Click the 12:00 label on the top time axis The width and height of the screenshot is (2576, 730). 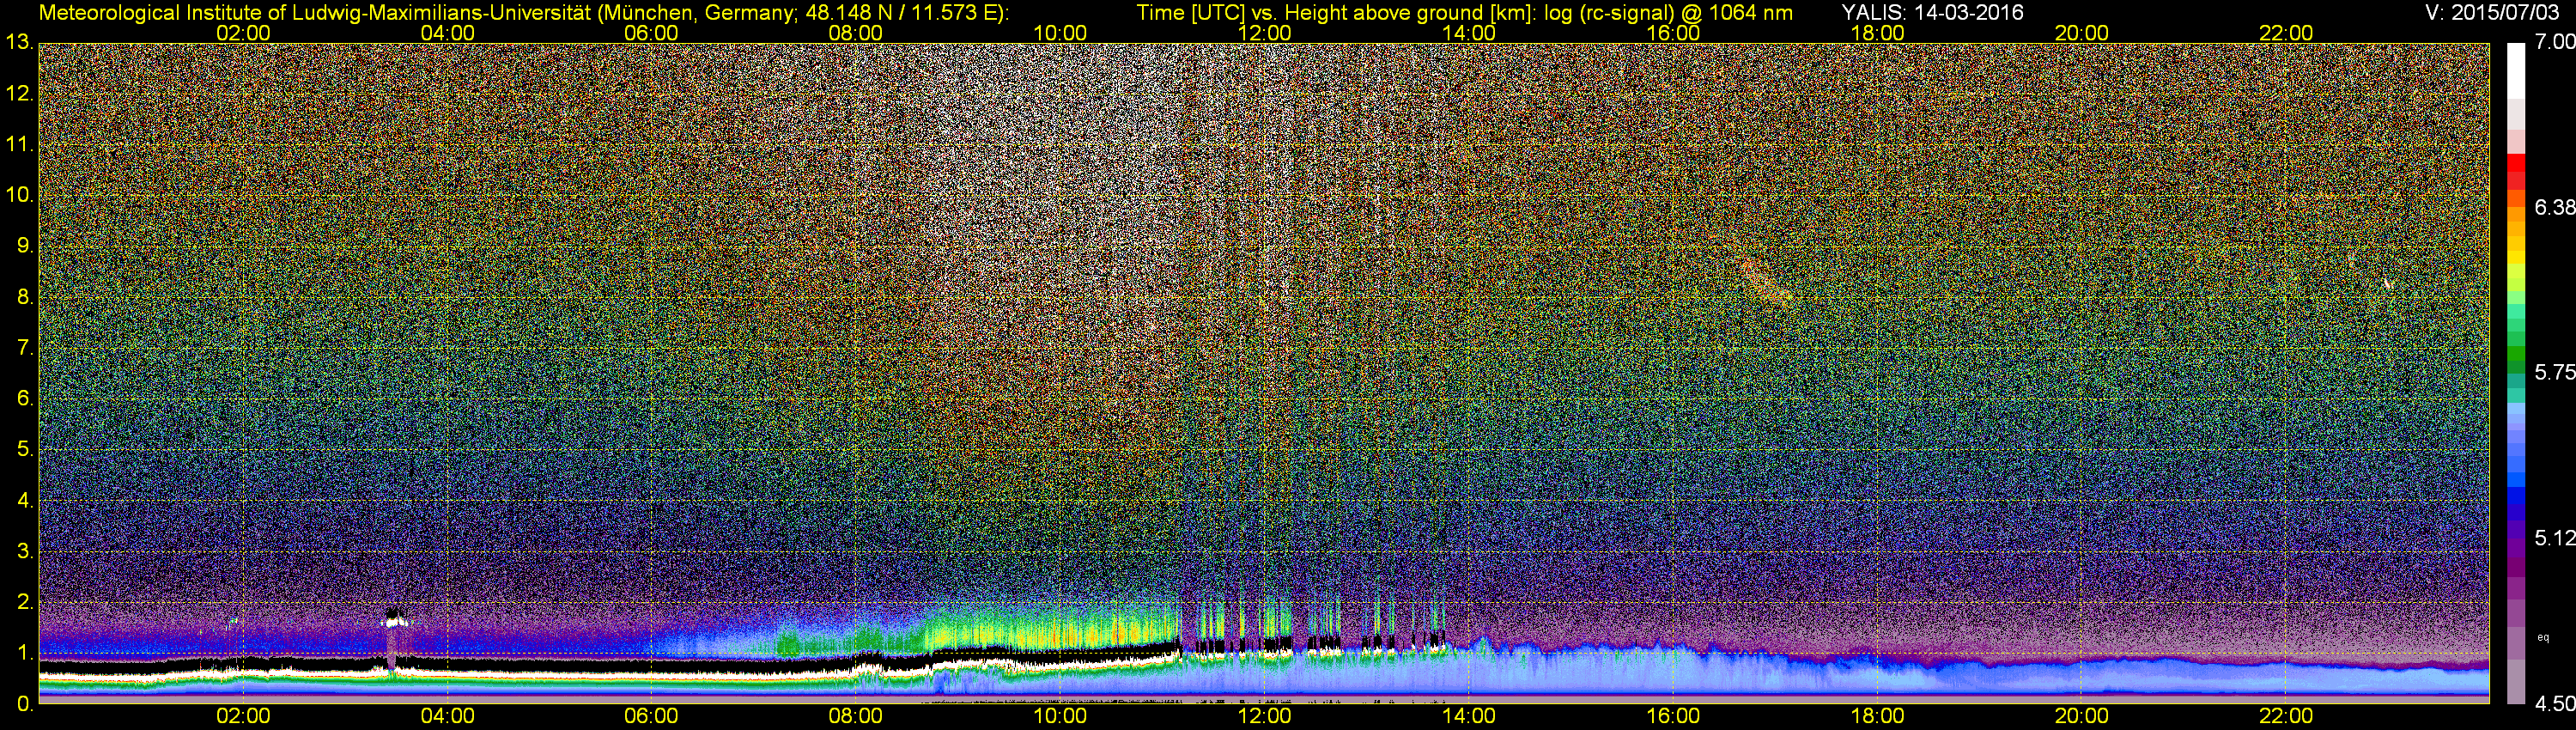[x=1264, y=33]
